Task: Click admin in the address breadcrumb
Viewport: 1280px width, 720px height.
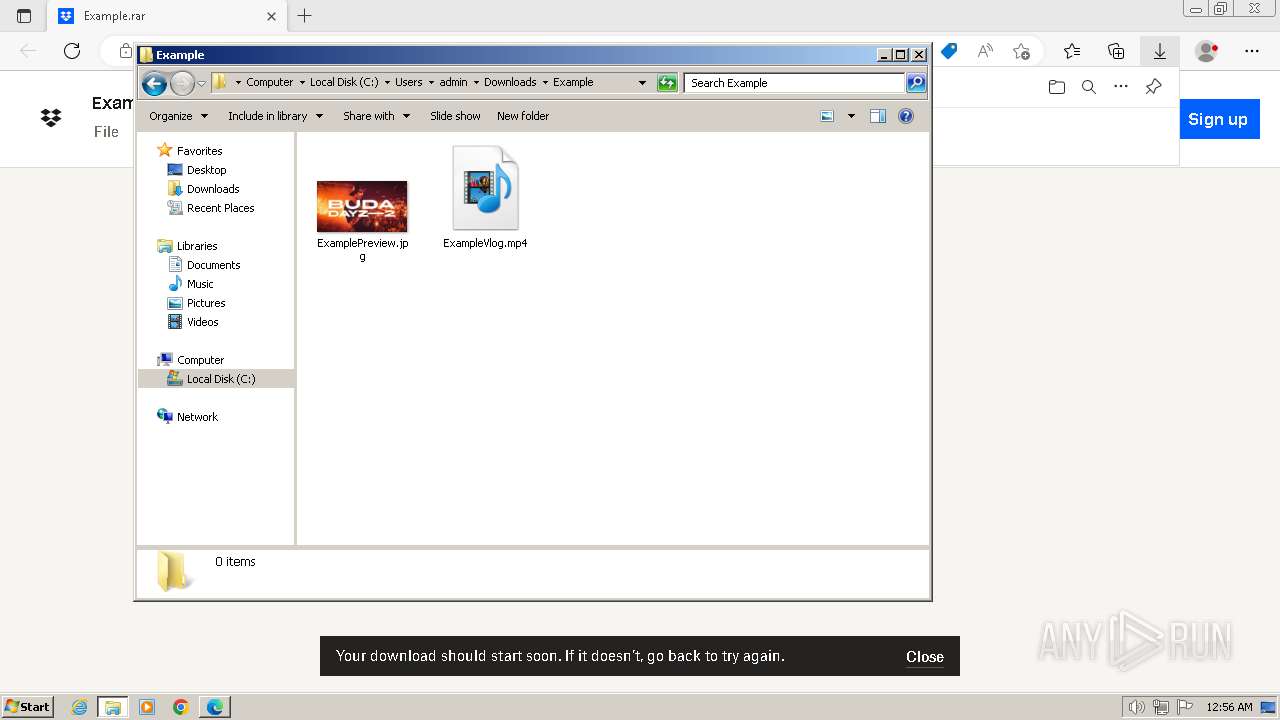Action: pos(453,83)
